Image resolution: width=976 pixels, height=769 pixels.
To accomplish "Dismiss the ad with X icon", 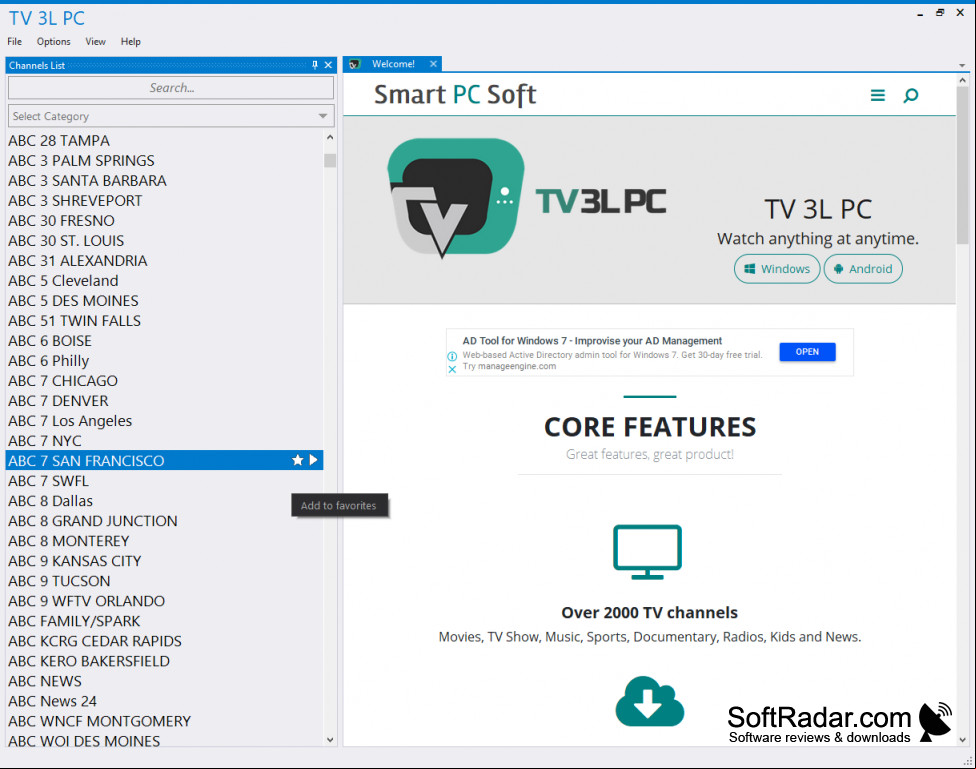I will (453, 369).
